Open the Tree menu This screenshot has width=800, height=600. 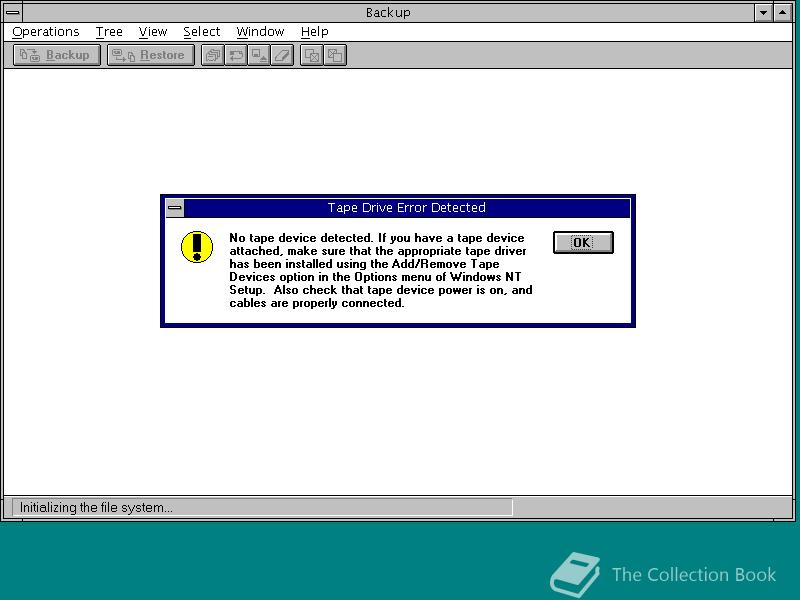click(109, 32)
